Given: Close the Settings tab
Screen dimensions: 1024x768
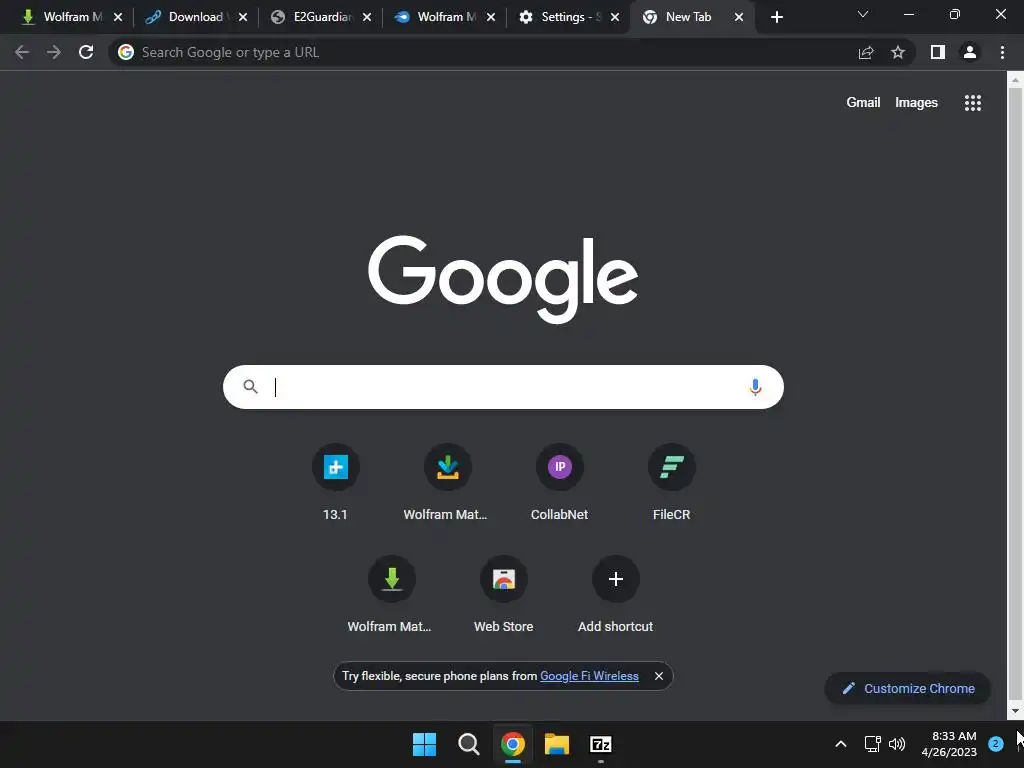Looking at the screenshot, I should [x=615, y=18].
